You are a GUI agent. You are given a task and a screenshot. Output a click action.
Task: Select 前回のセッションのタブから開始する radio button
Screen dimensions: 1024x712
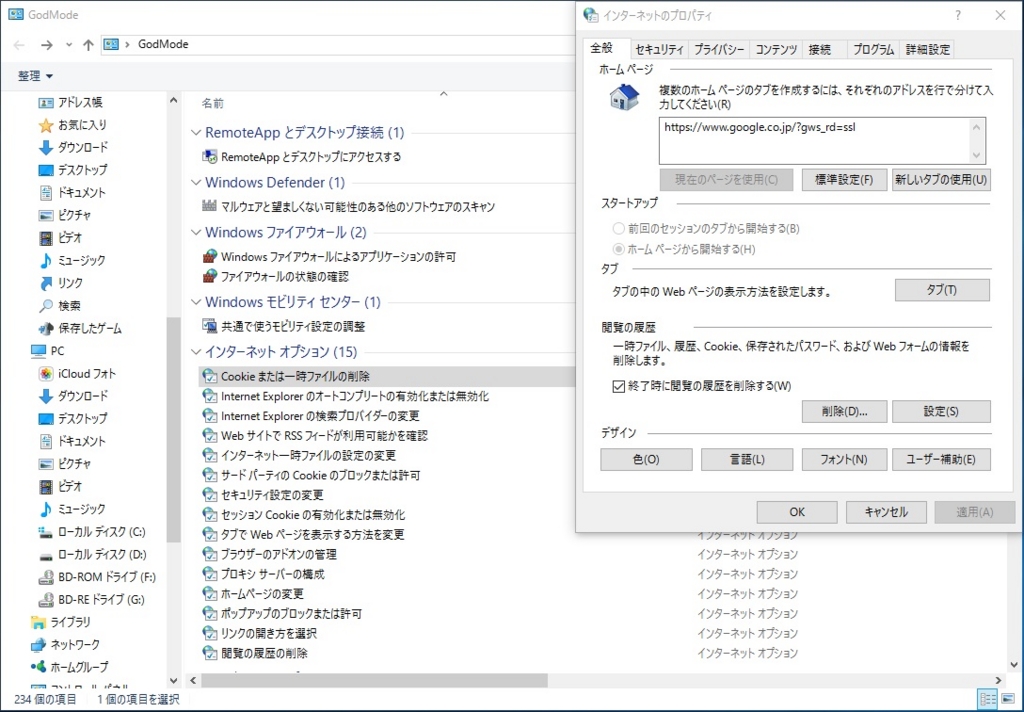(x=618, y=229)
